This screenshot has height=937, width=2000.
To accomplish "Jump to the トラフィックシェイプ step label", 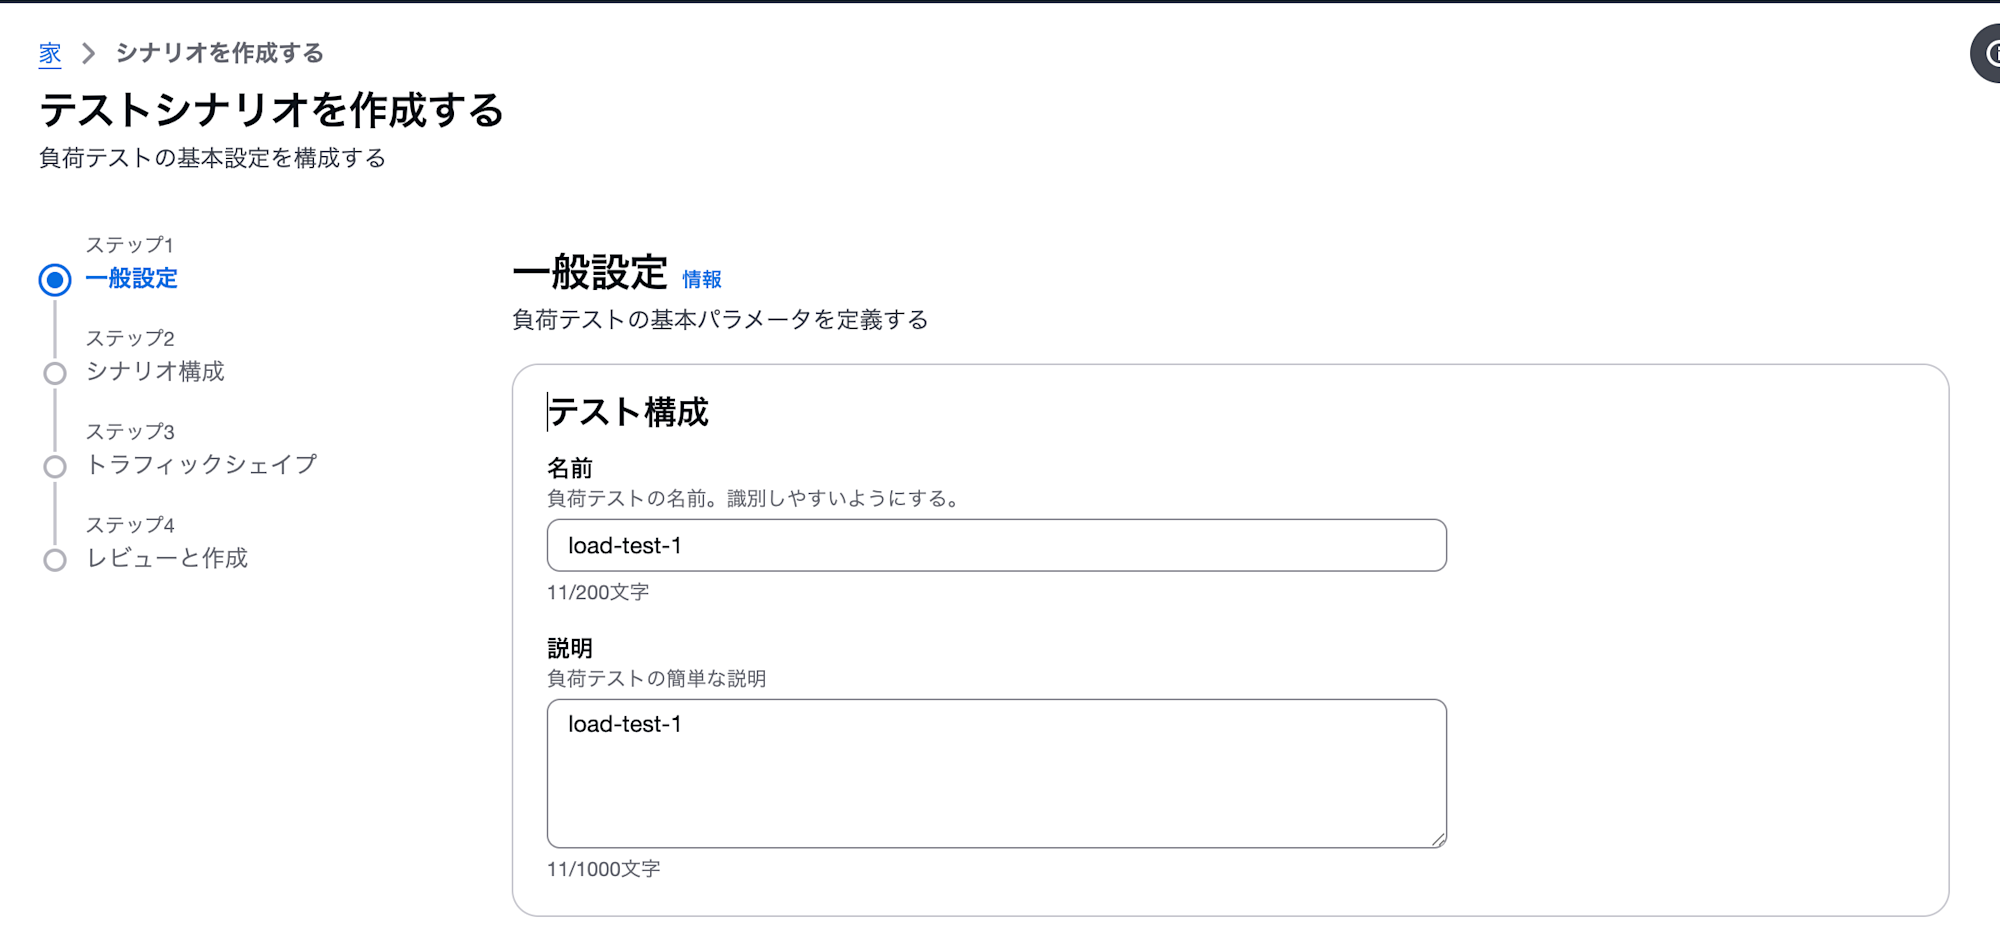I will coord(201,466).
